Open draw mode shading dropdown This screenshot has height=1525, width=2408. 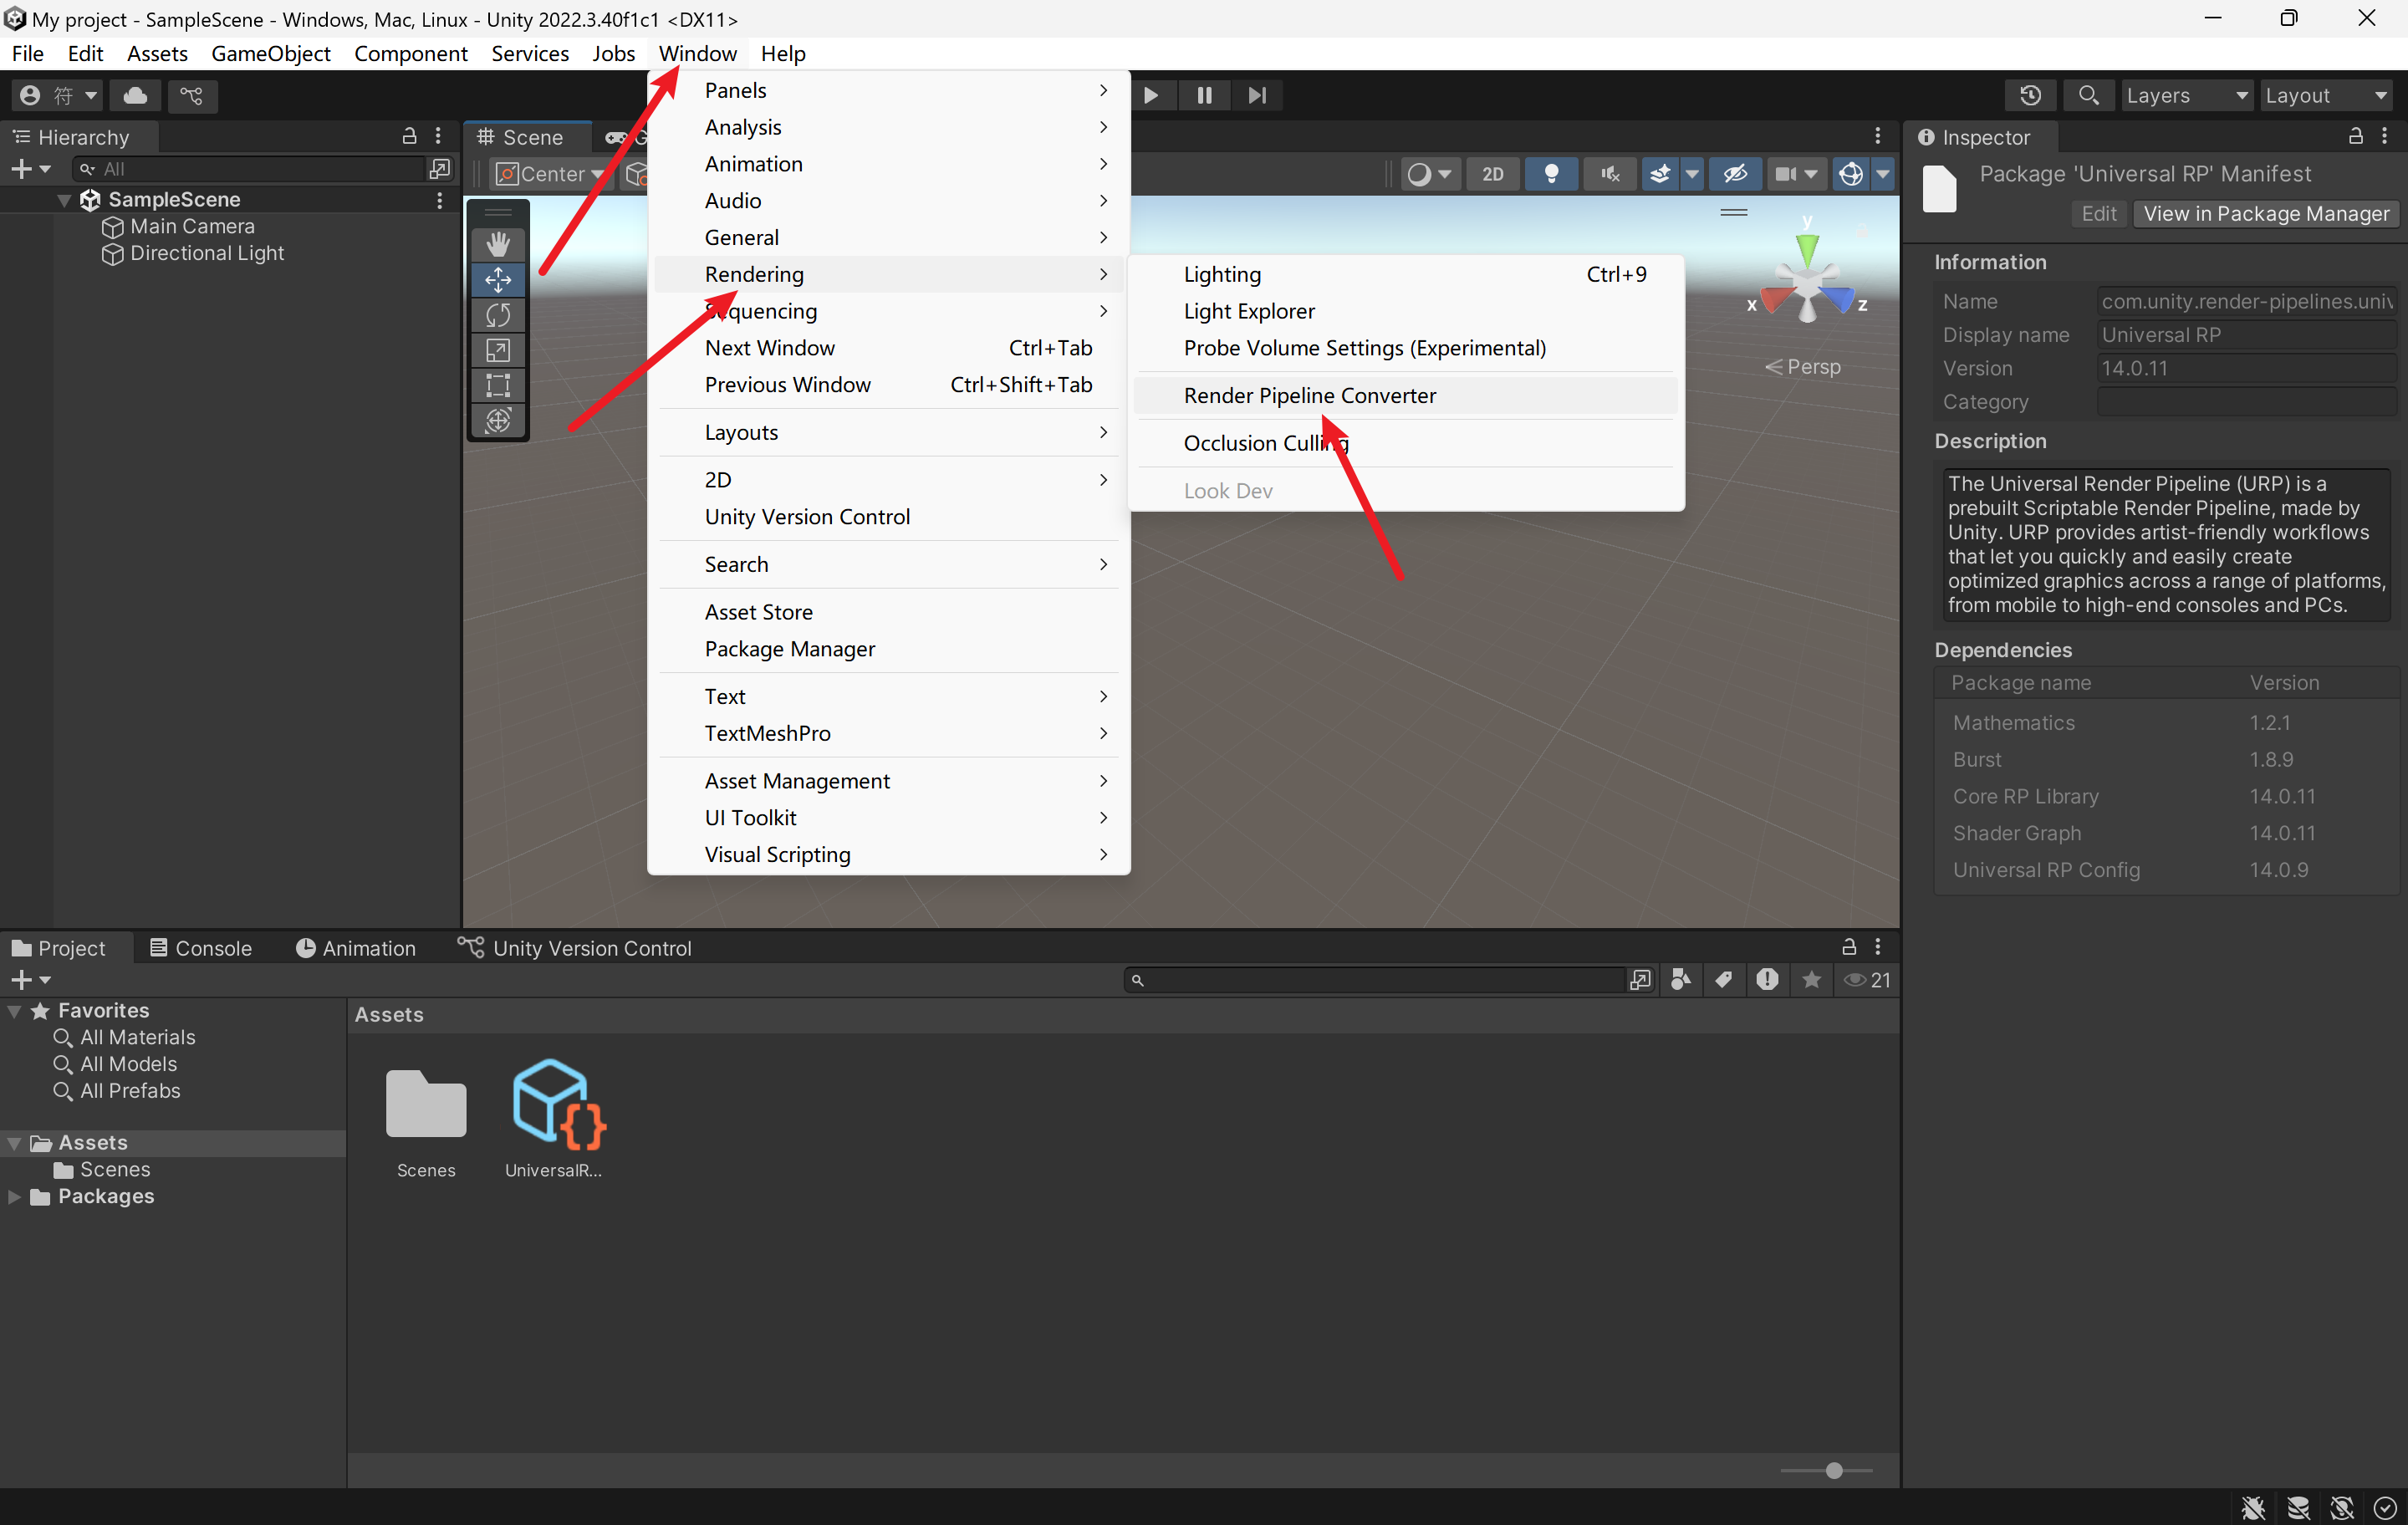coord(1429,174)
